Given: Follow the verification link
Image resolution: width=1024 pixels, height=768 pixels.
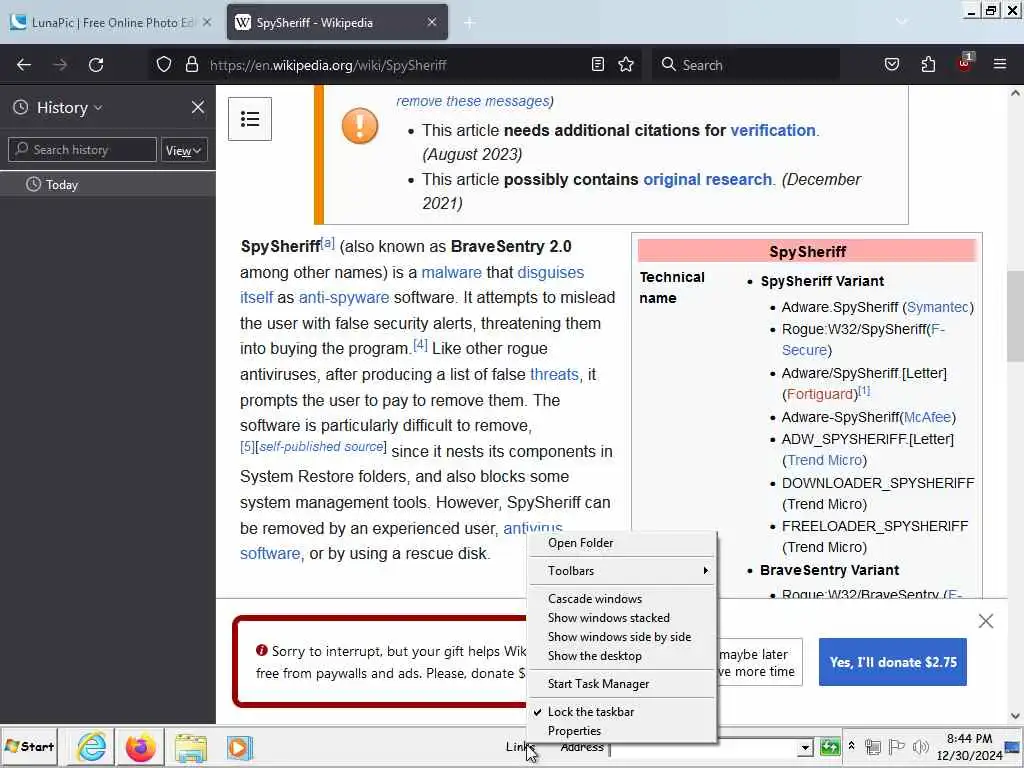Looking at the screenshot, I should 773,131.
